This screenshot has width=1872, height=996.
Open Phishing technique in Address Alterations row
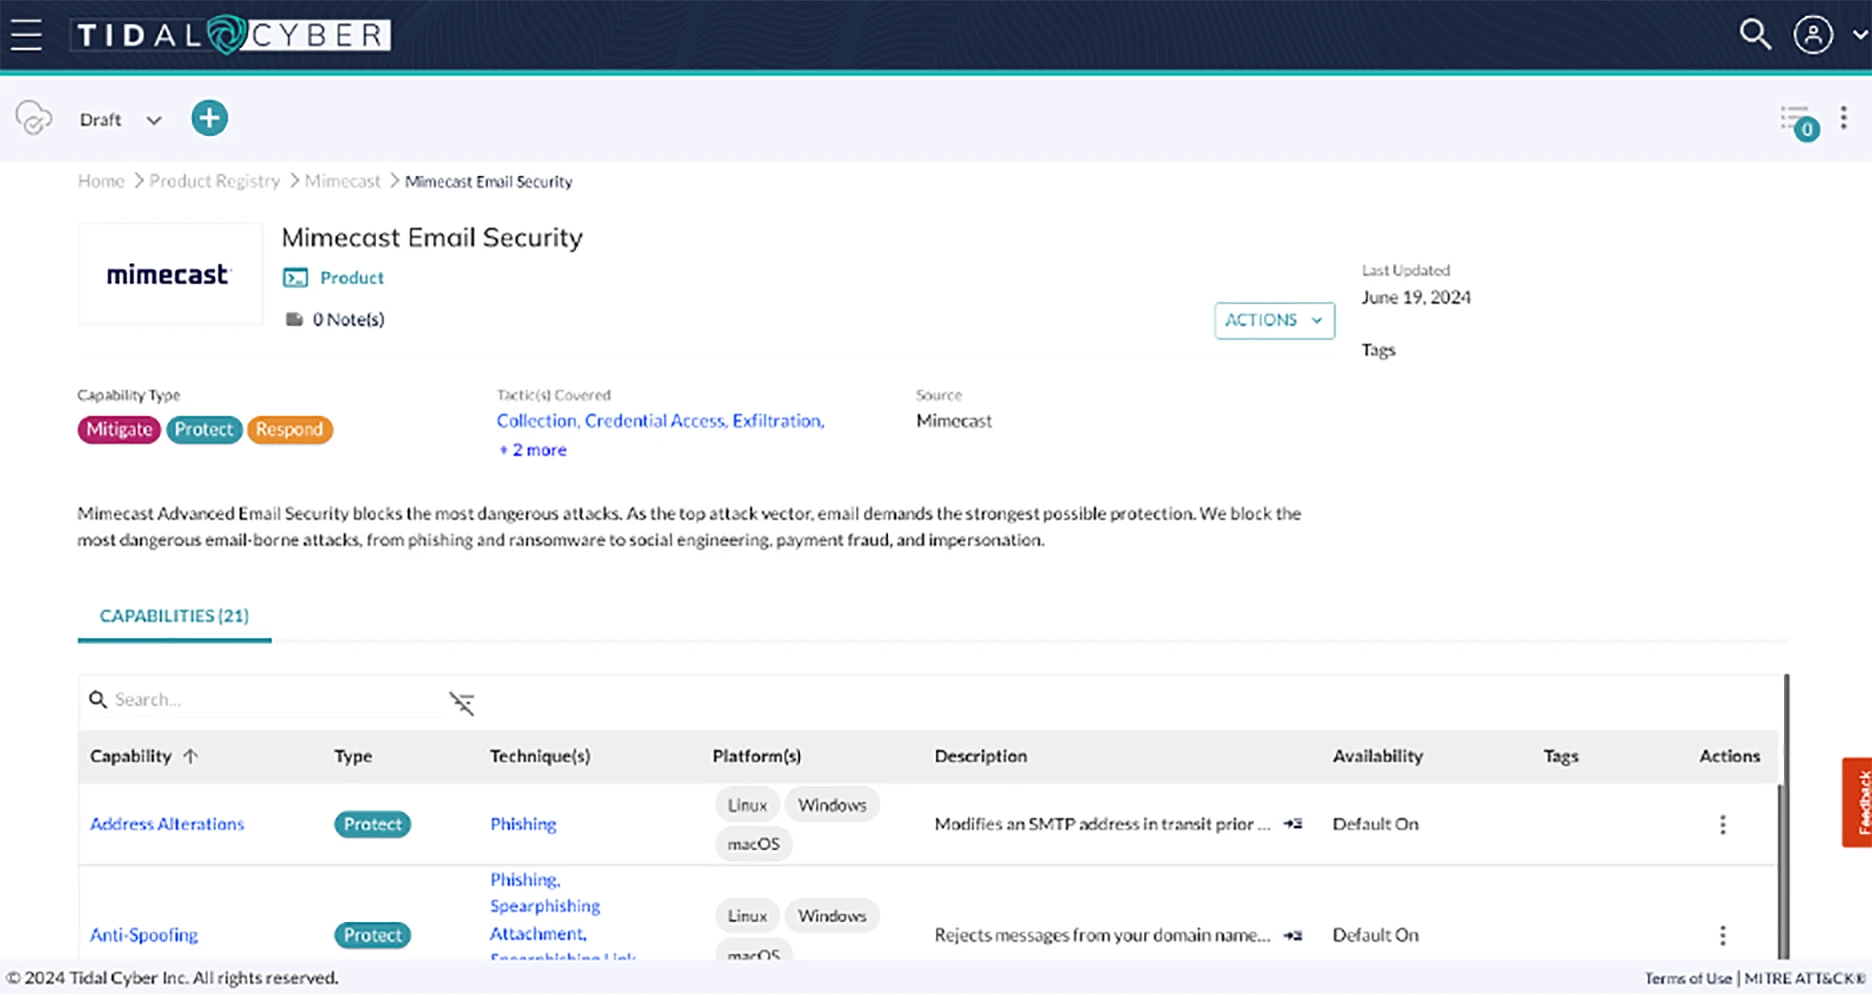click(x=523, y=824)
